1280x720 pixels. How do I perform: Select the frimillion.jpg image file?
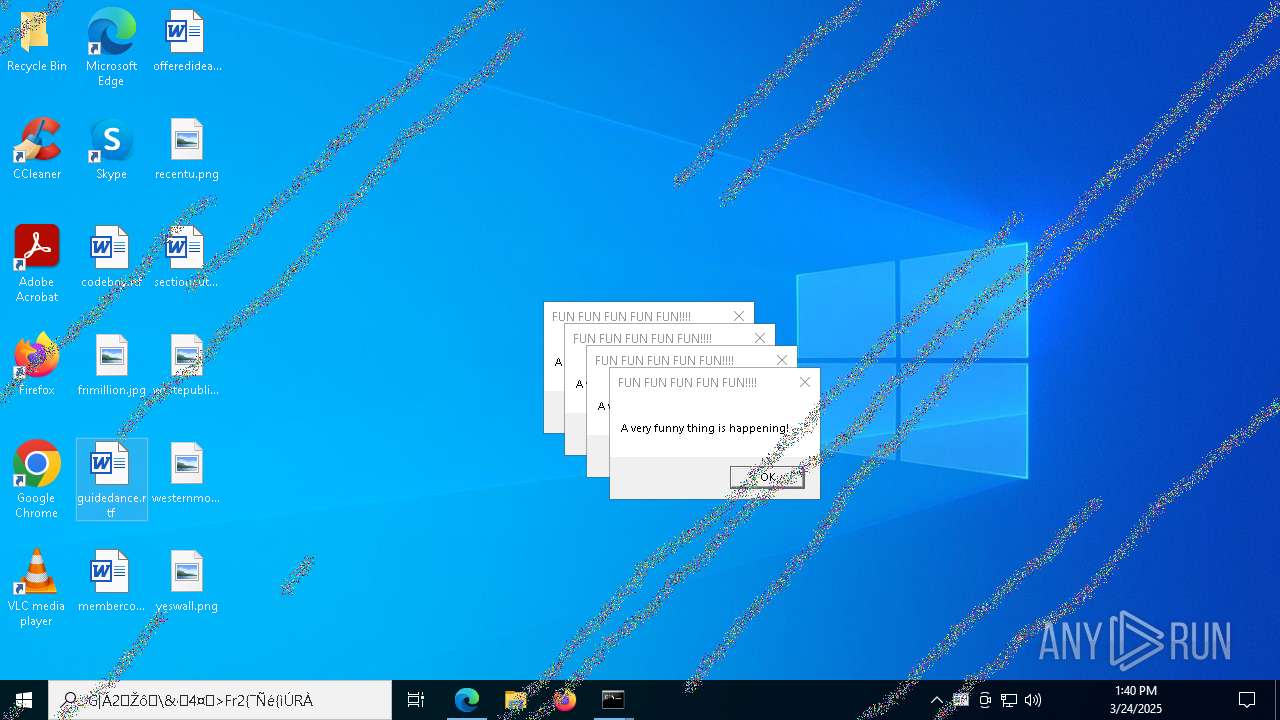tap(111, 366)
